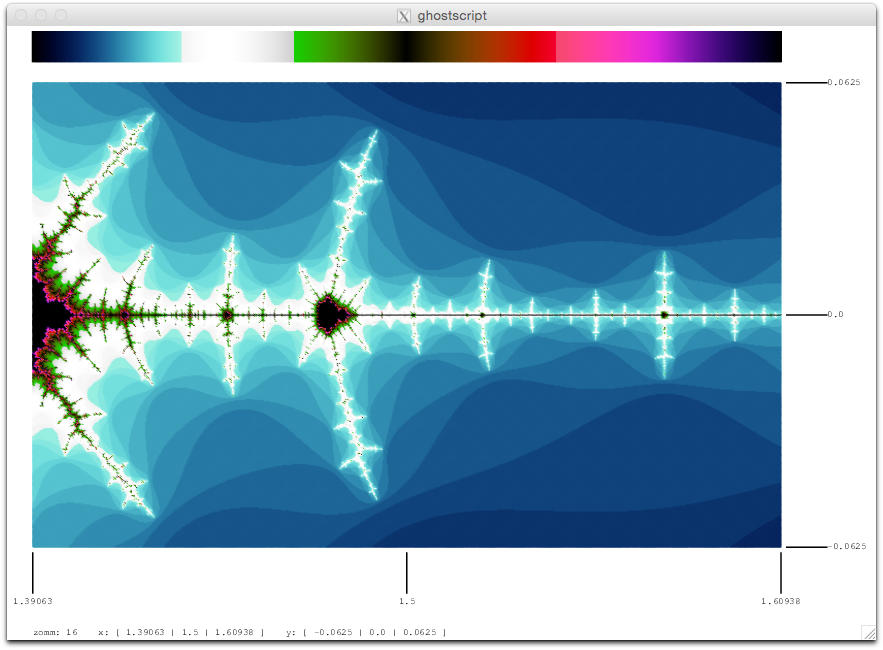Image resolution: width=883 pixels, height=650 pixels.
Task: Click the 0.0 y-axis label
Action: (835, 314)
